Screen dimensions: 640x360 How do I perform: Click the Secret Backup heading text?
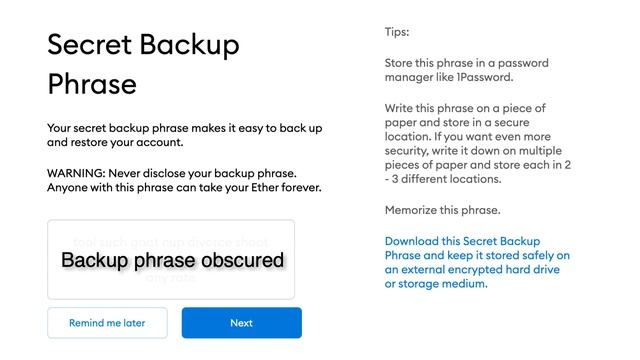coord(143,45)
